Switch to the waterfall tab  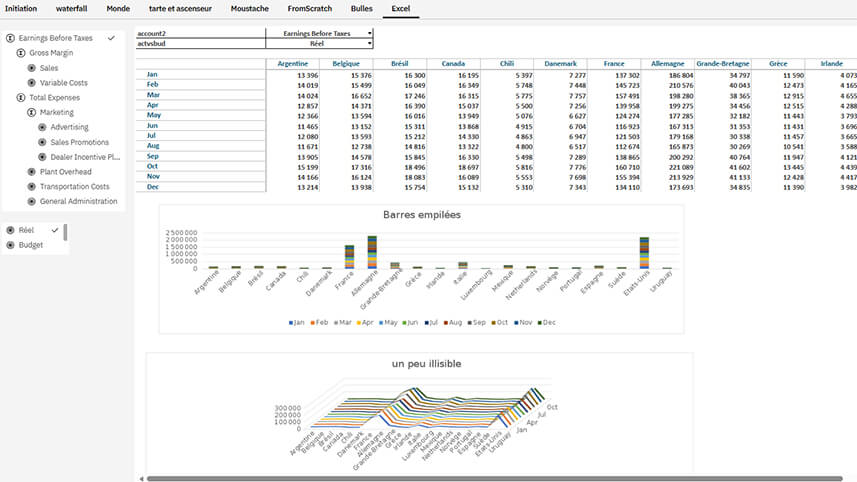72,9
